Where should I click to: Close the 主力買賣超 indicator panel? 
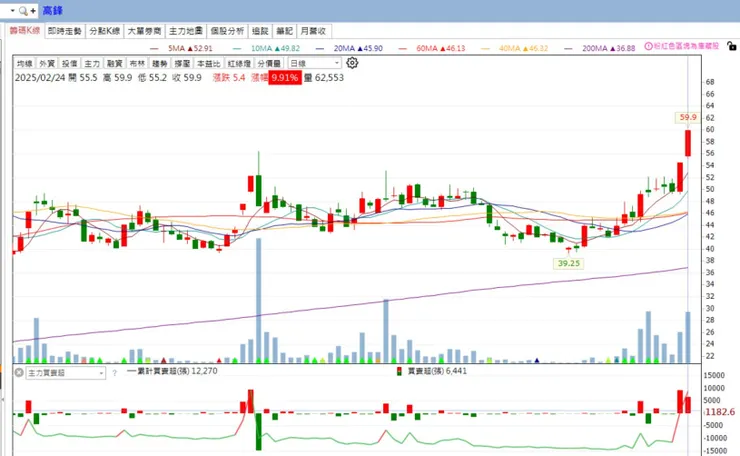19,372
